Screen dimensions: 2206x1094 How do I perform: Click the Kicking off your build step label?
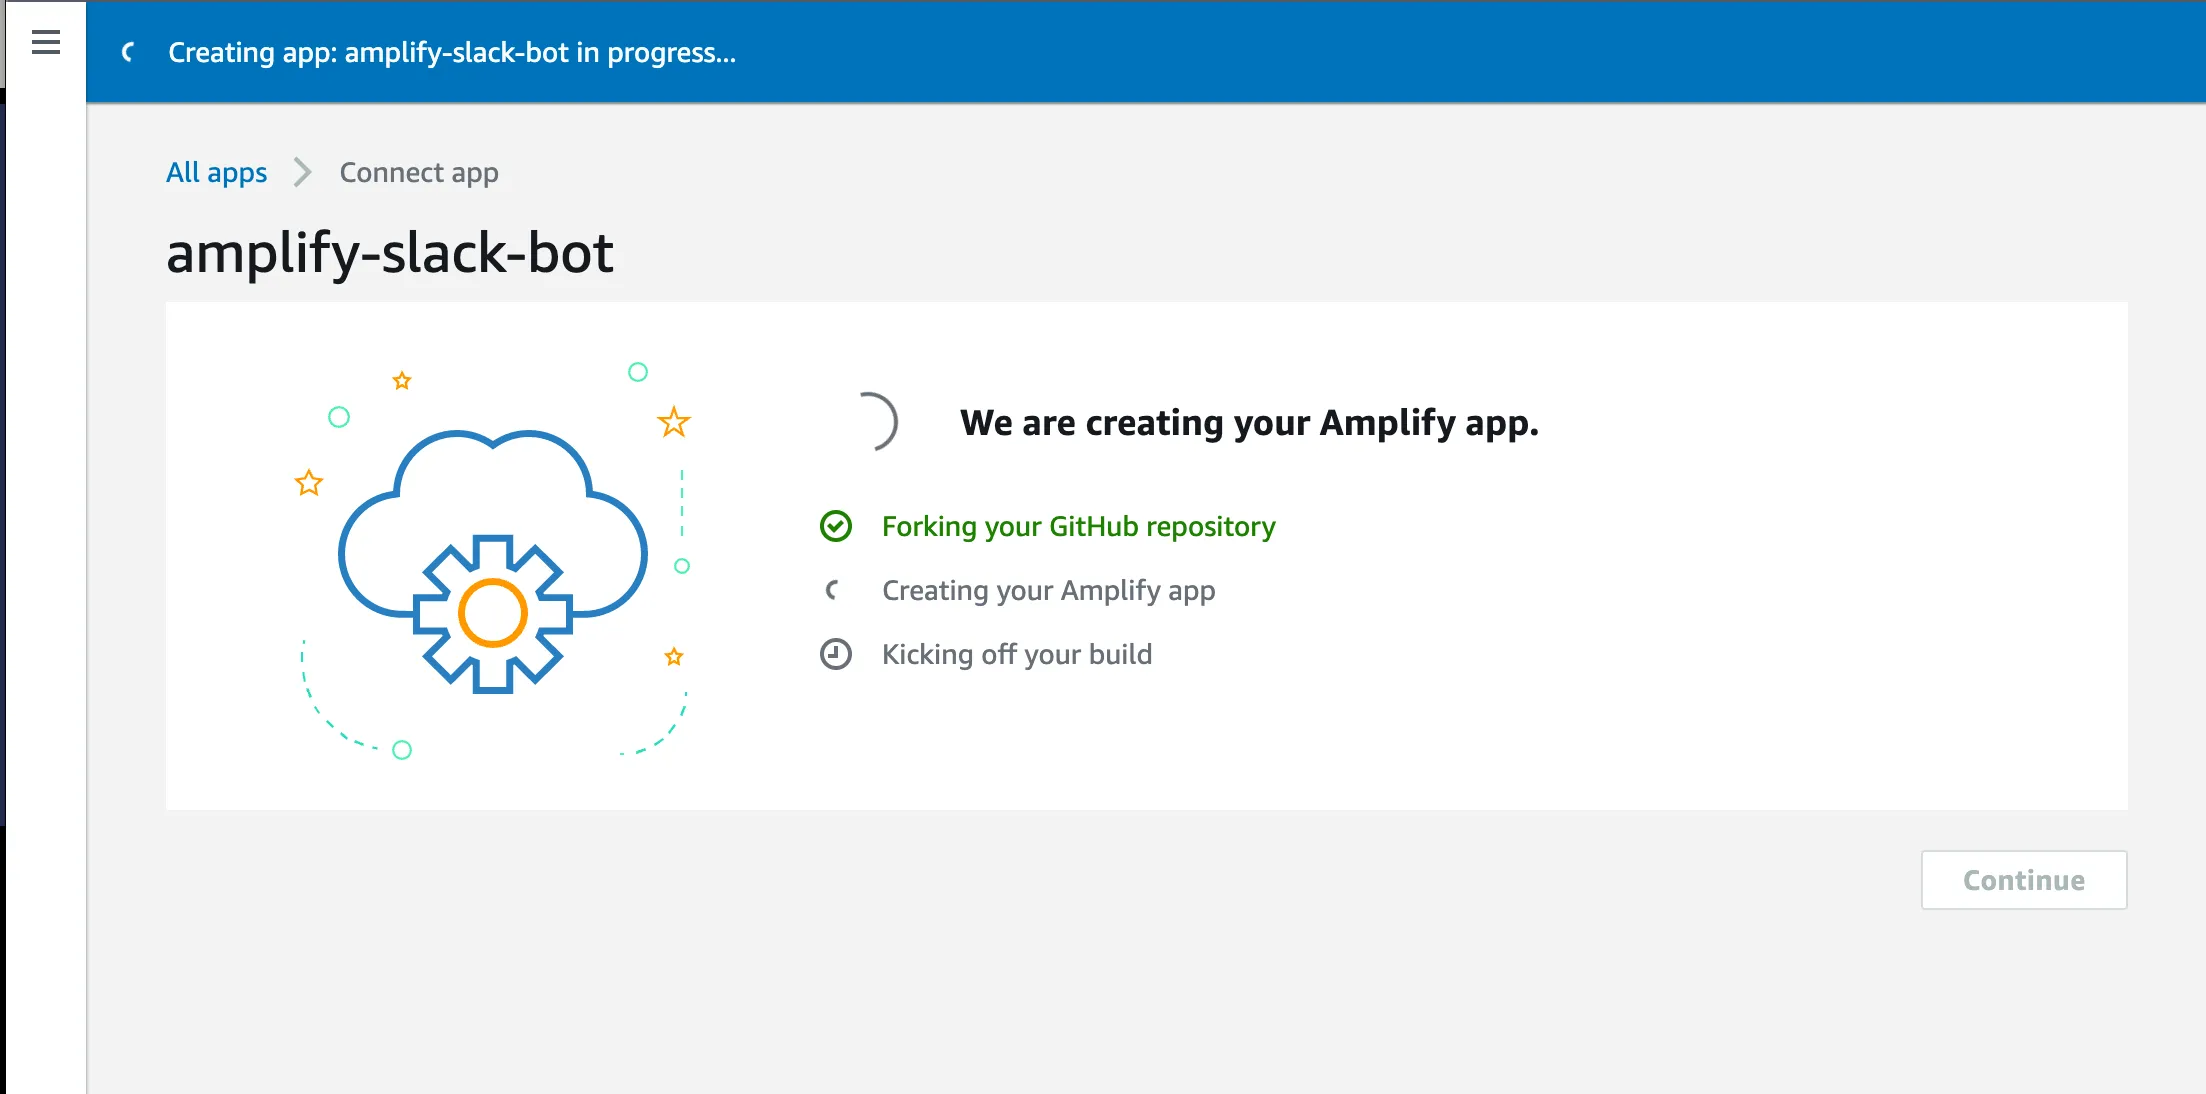(x=1017, y=654)
